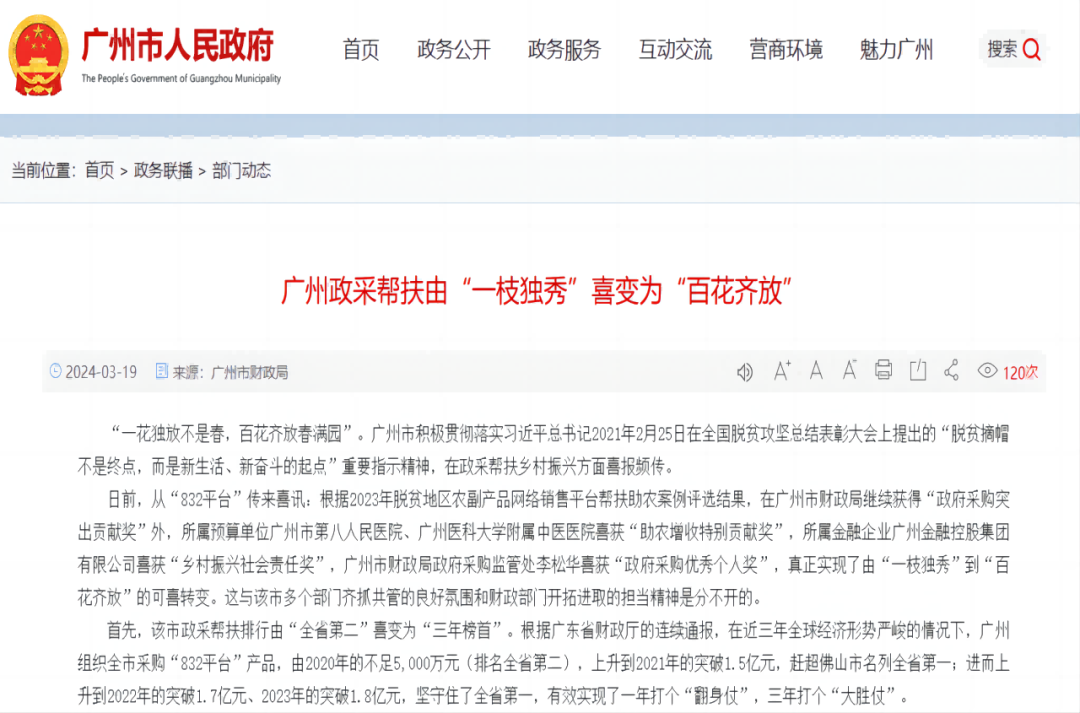The width and height of the screenshot is (1080, 713).
Task: Click the 部门动态 breadcrumb link
Action: [241, 171]
